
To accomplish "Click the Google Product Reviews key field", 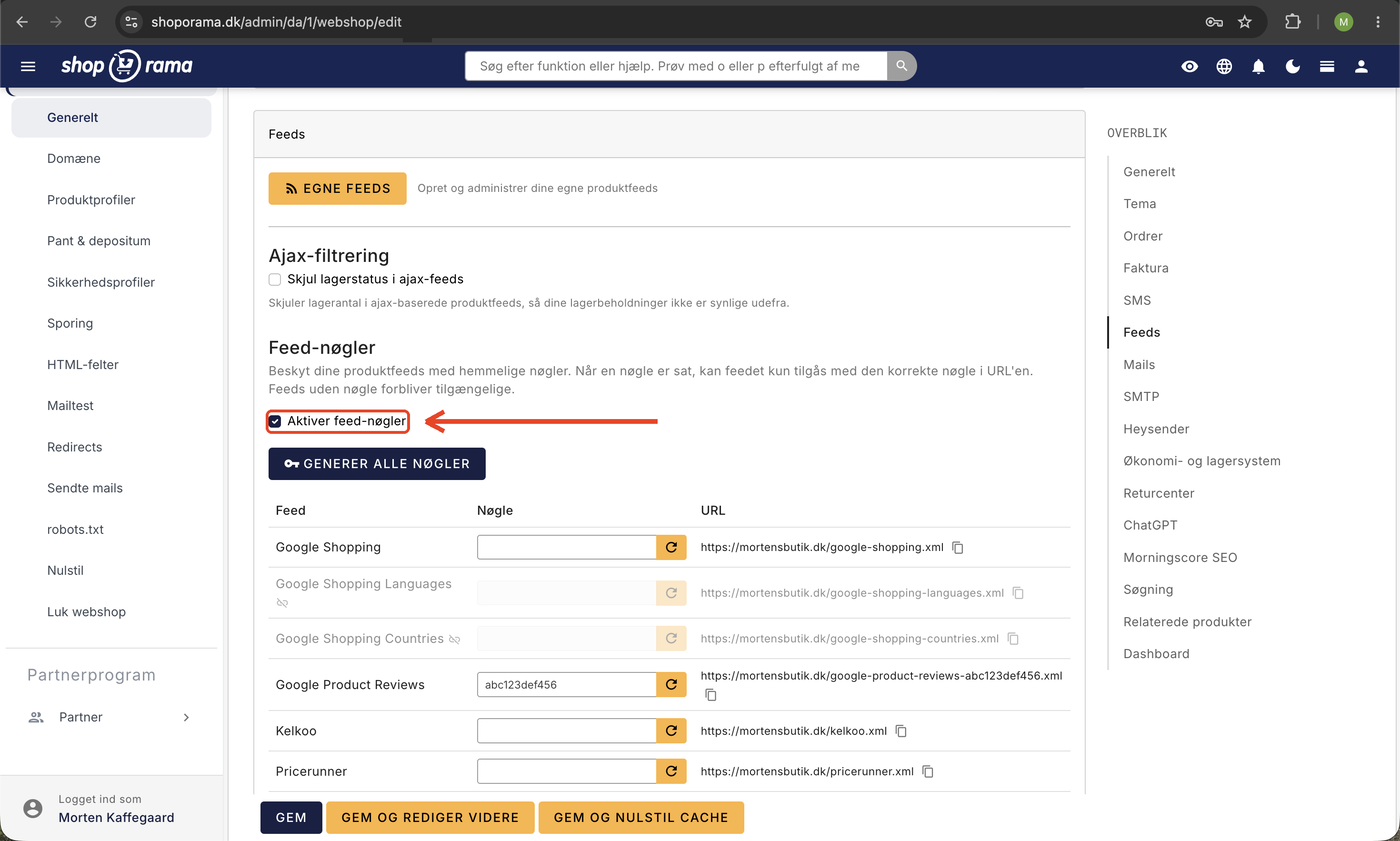I will click(x=567, y=685).
